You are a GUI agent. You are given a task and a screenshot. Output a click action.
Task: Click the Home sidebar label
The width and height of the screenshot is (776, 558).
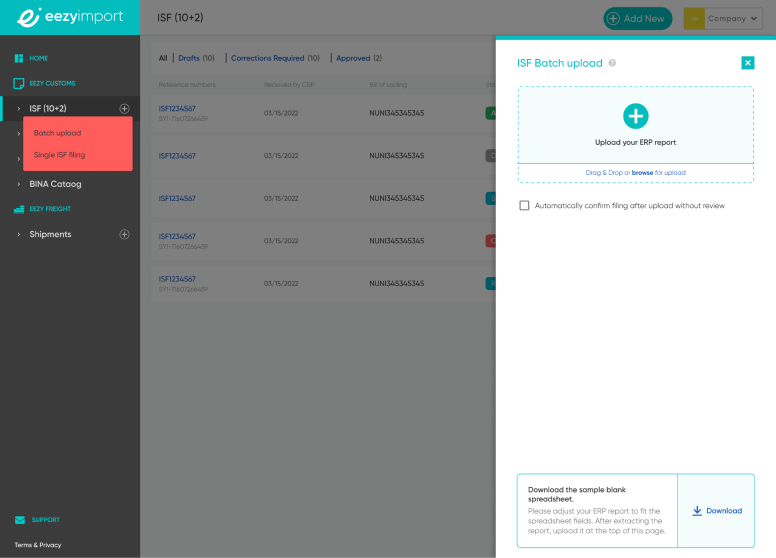pyautogui.click(x=39, y=58)
